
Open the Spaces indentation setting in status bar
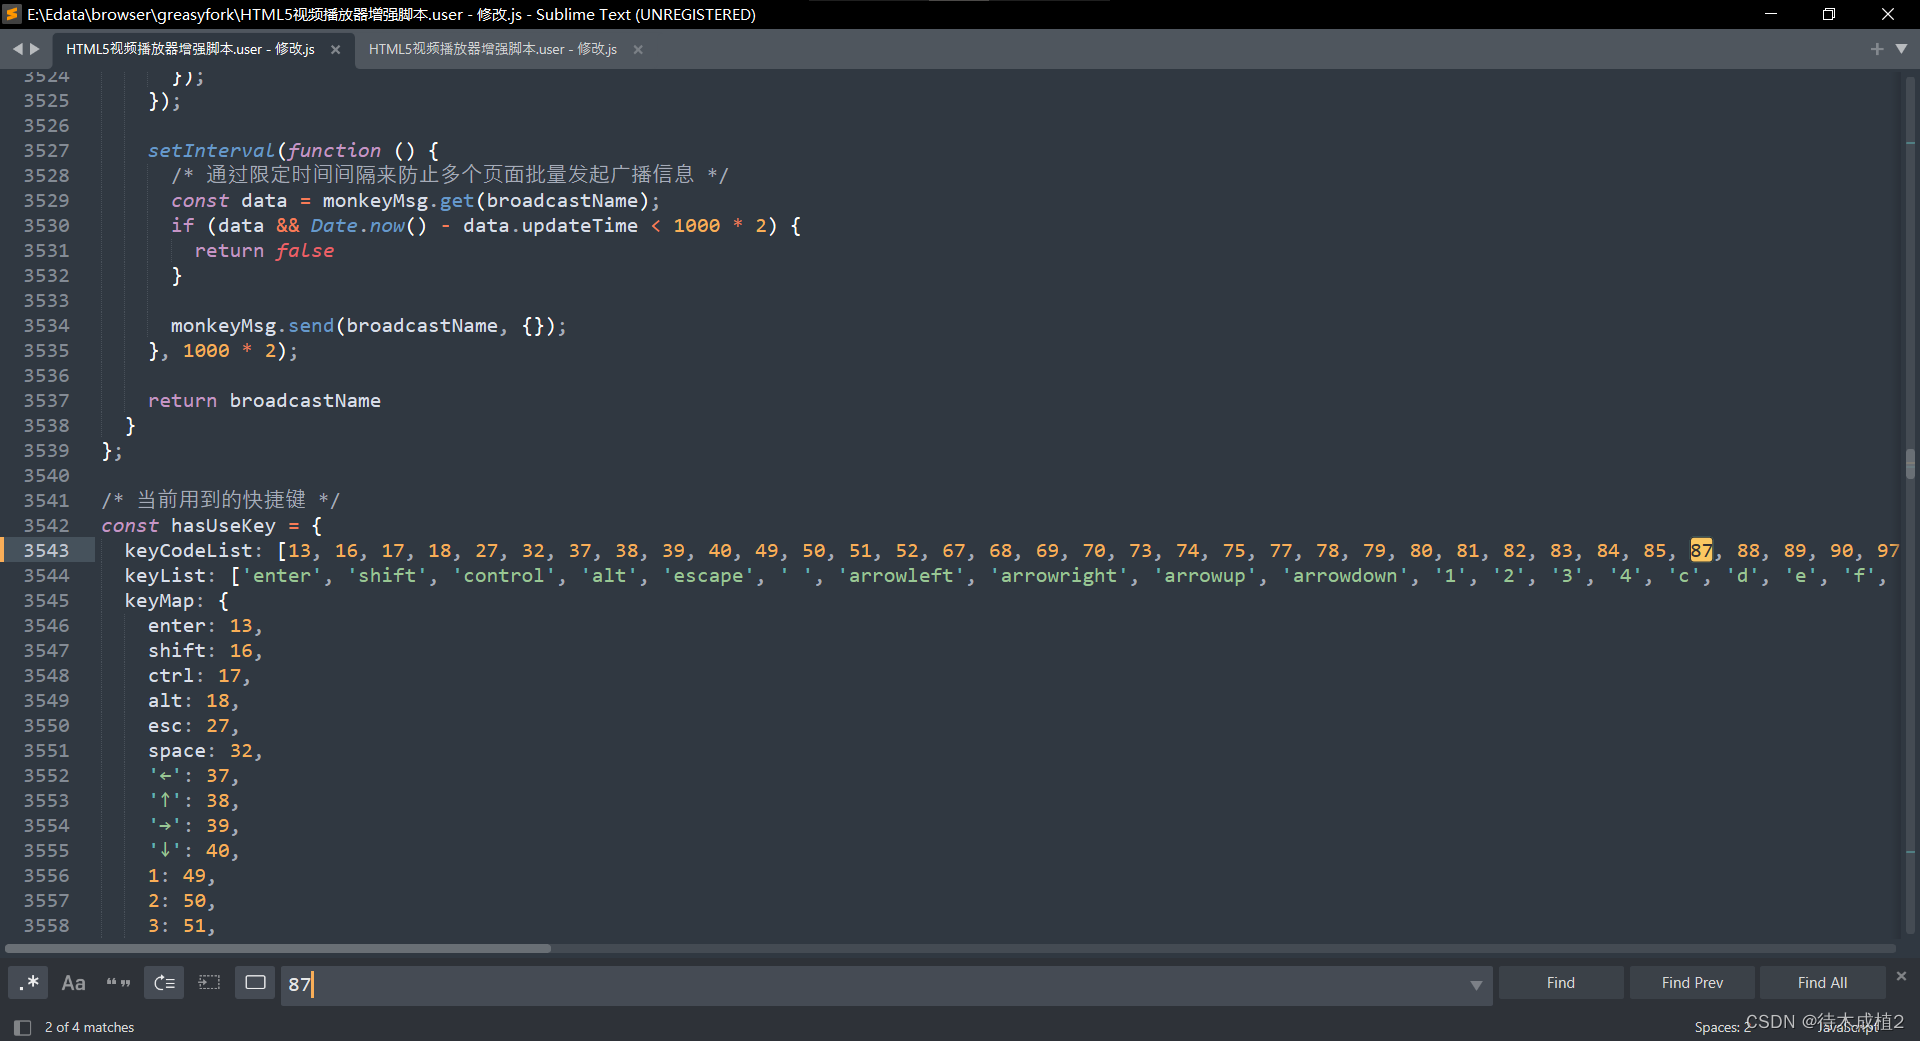[x=1722, y=1027]
